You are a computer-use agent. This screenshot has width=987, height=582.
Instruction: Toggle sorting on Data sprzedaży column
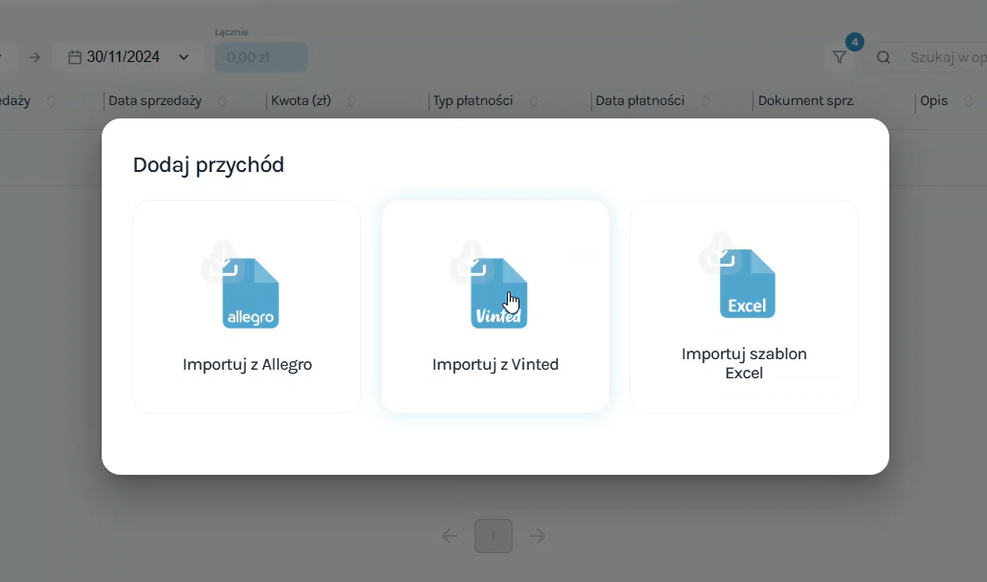(x=222, y=101)
